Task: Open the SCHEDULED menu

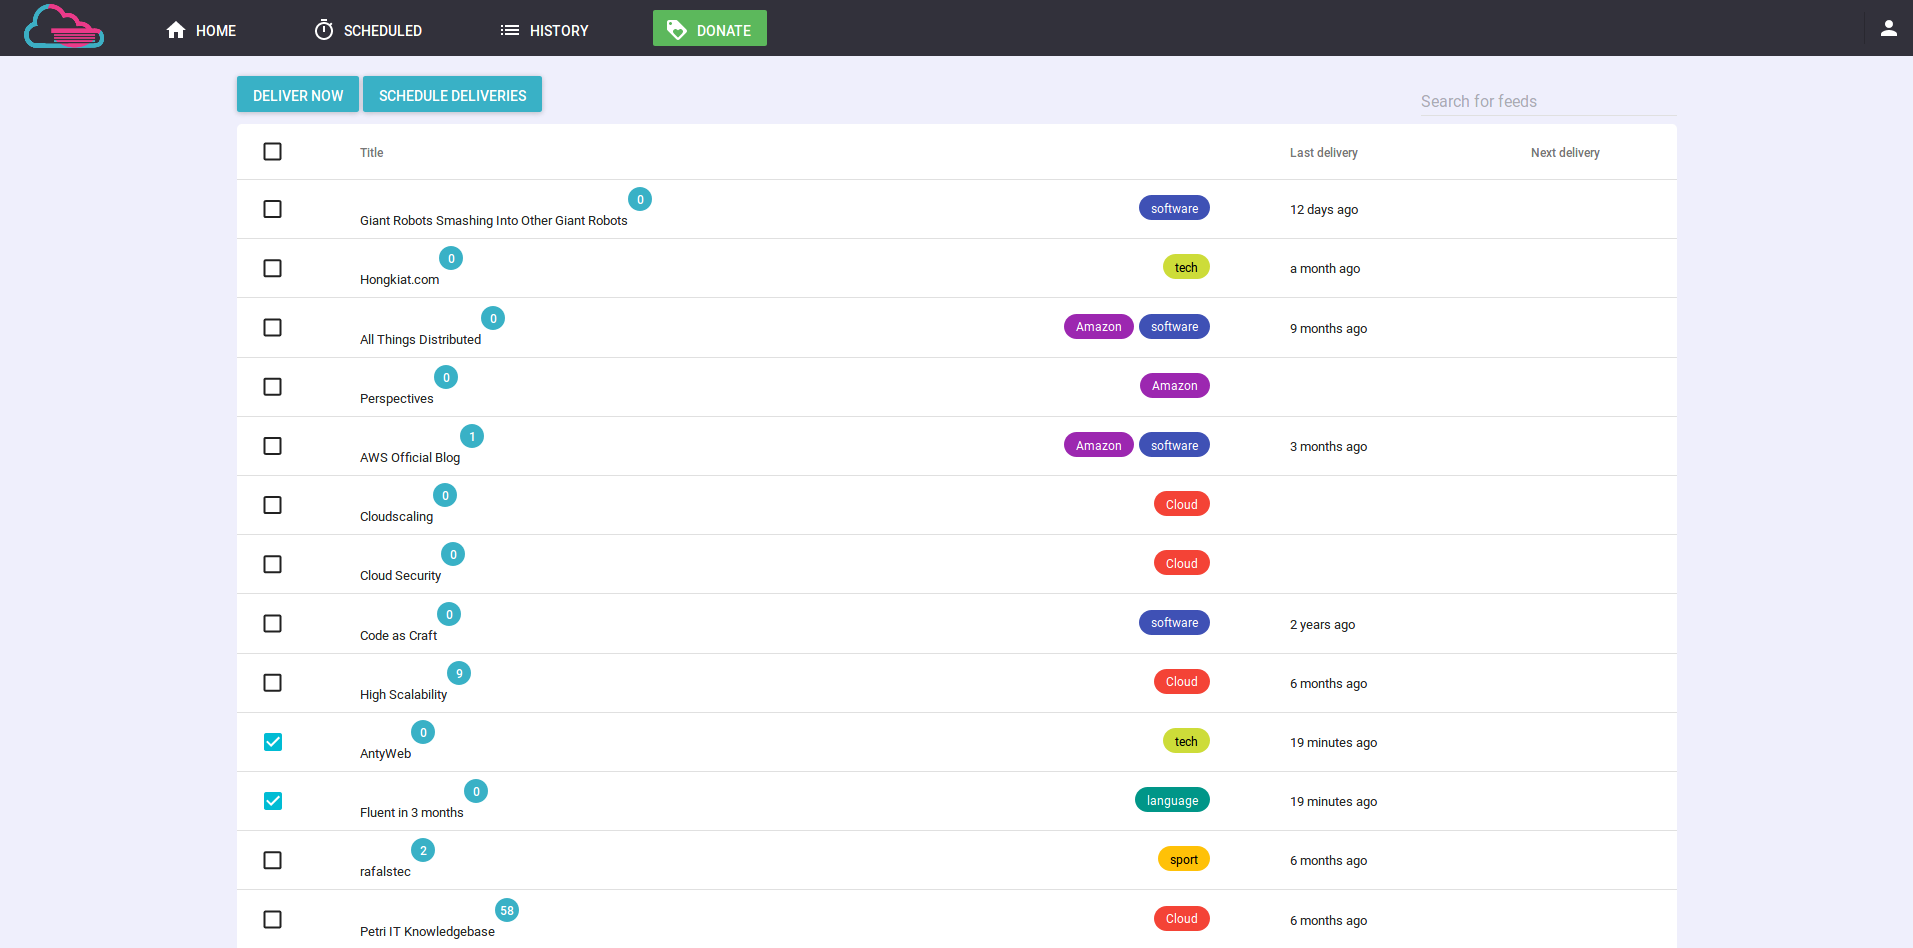Action: coord(368,30)
